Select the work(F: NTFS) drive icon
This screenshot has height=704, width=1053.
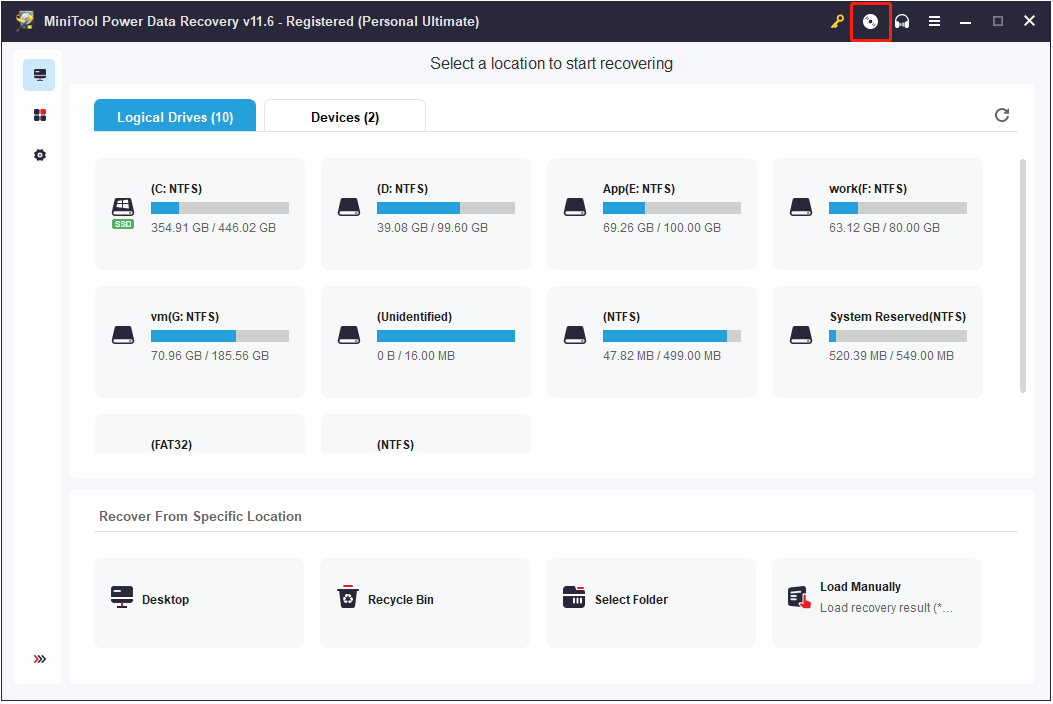pos(800,207)
